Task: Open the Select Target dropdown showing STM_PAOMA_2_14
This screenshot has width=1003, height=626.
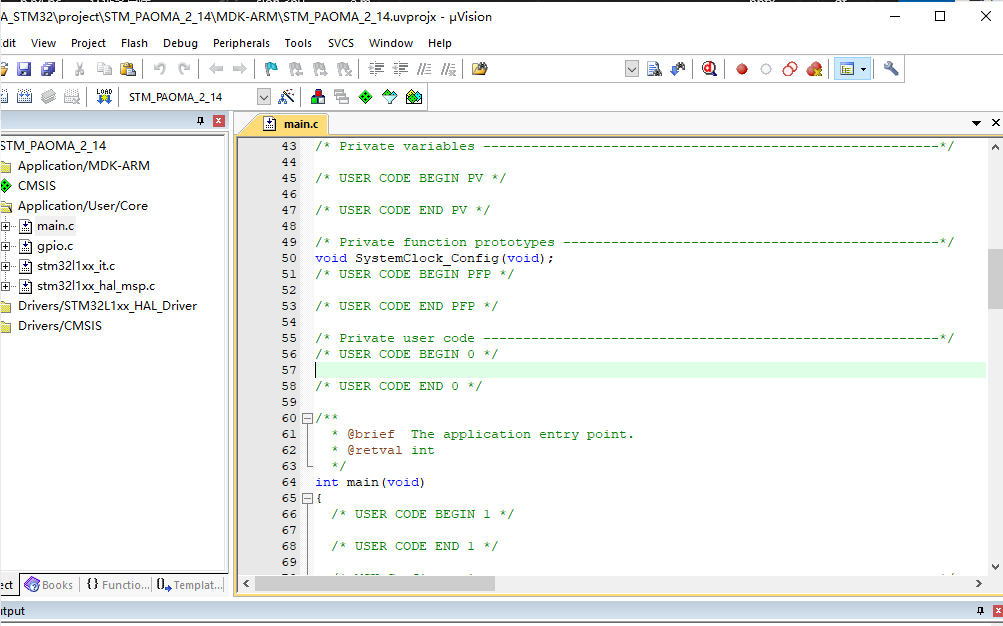Action: [263, 96]
